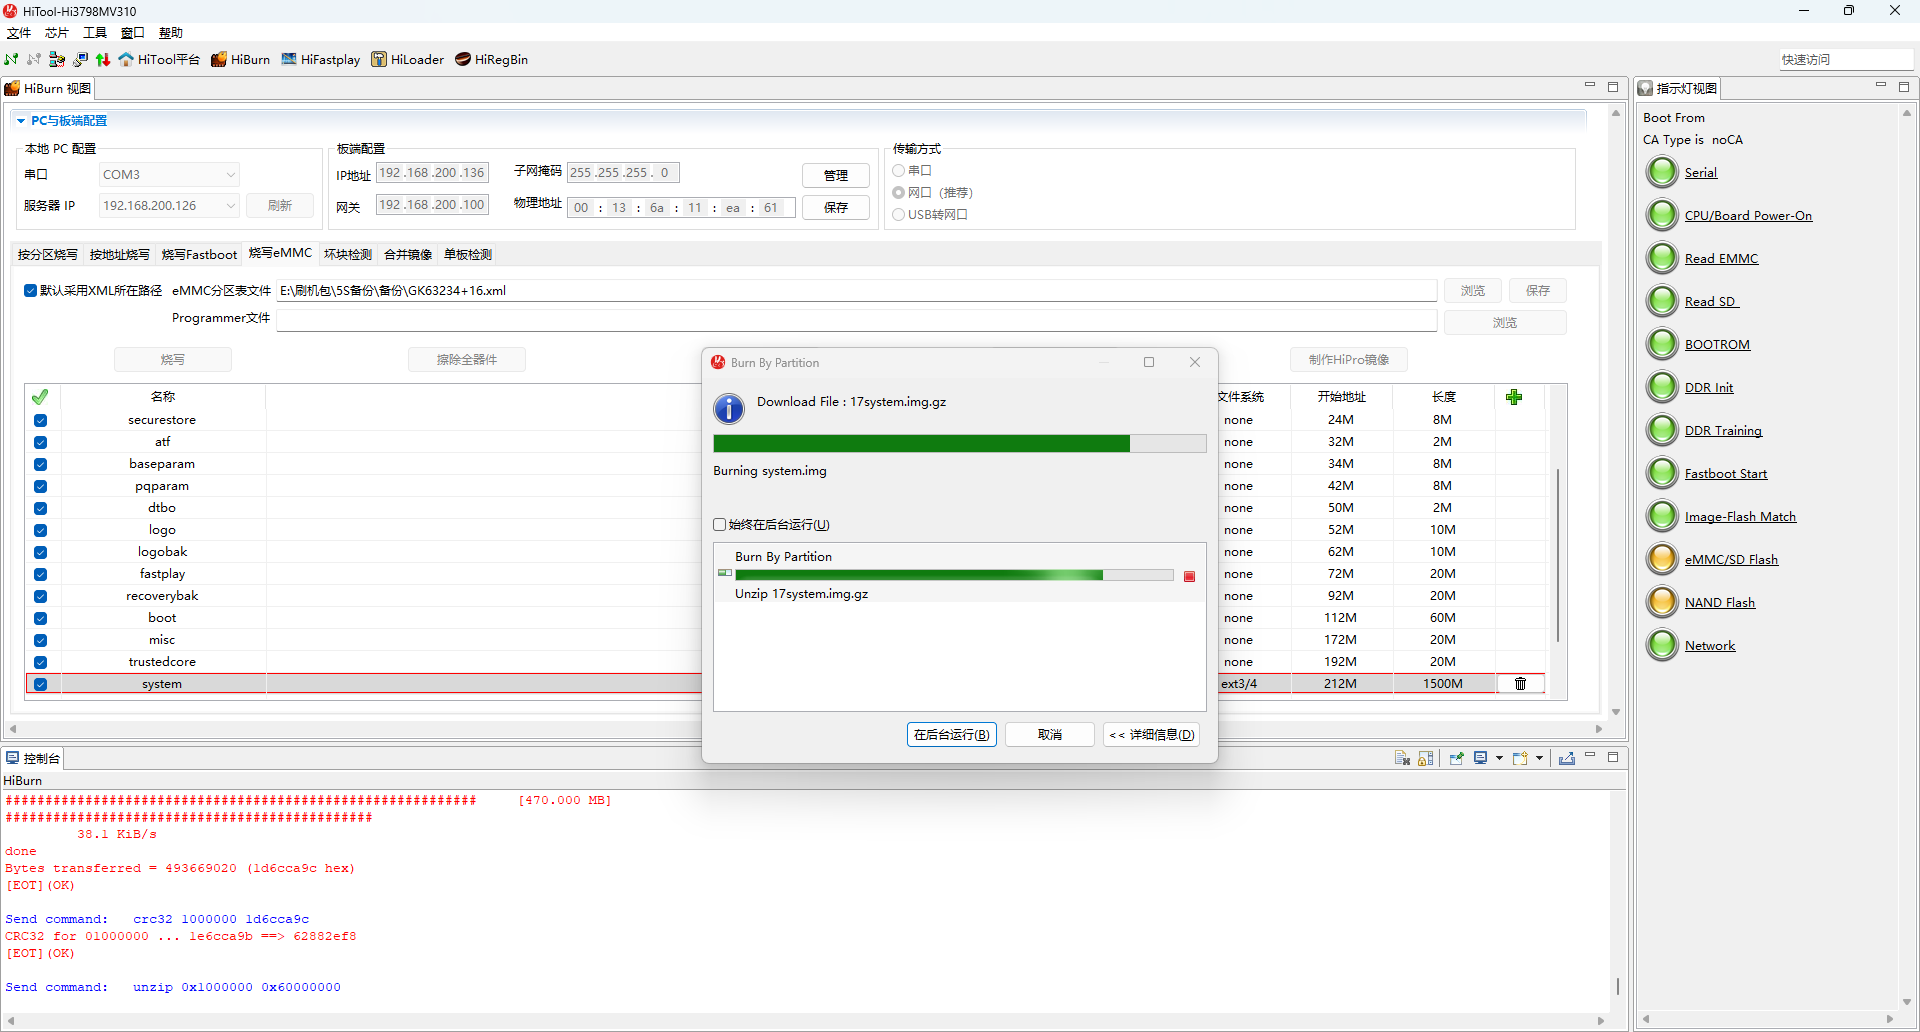
Task: Click the 详细信息(D) button
Action: pos(1152,735)
